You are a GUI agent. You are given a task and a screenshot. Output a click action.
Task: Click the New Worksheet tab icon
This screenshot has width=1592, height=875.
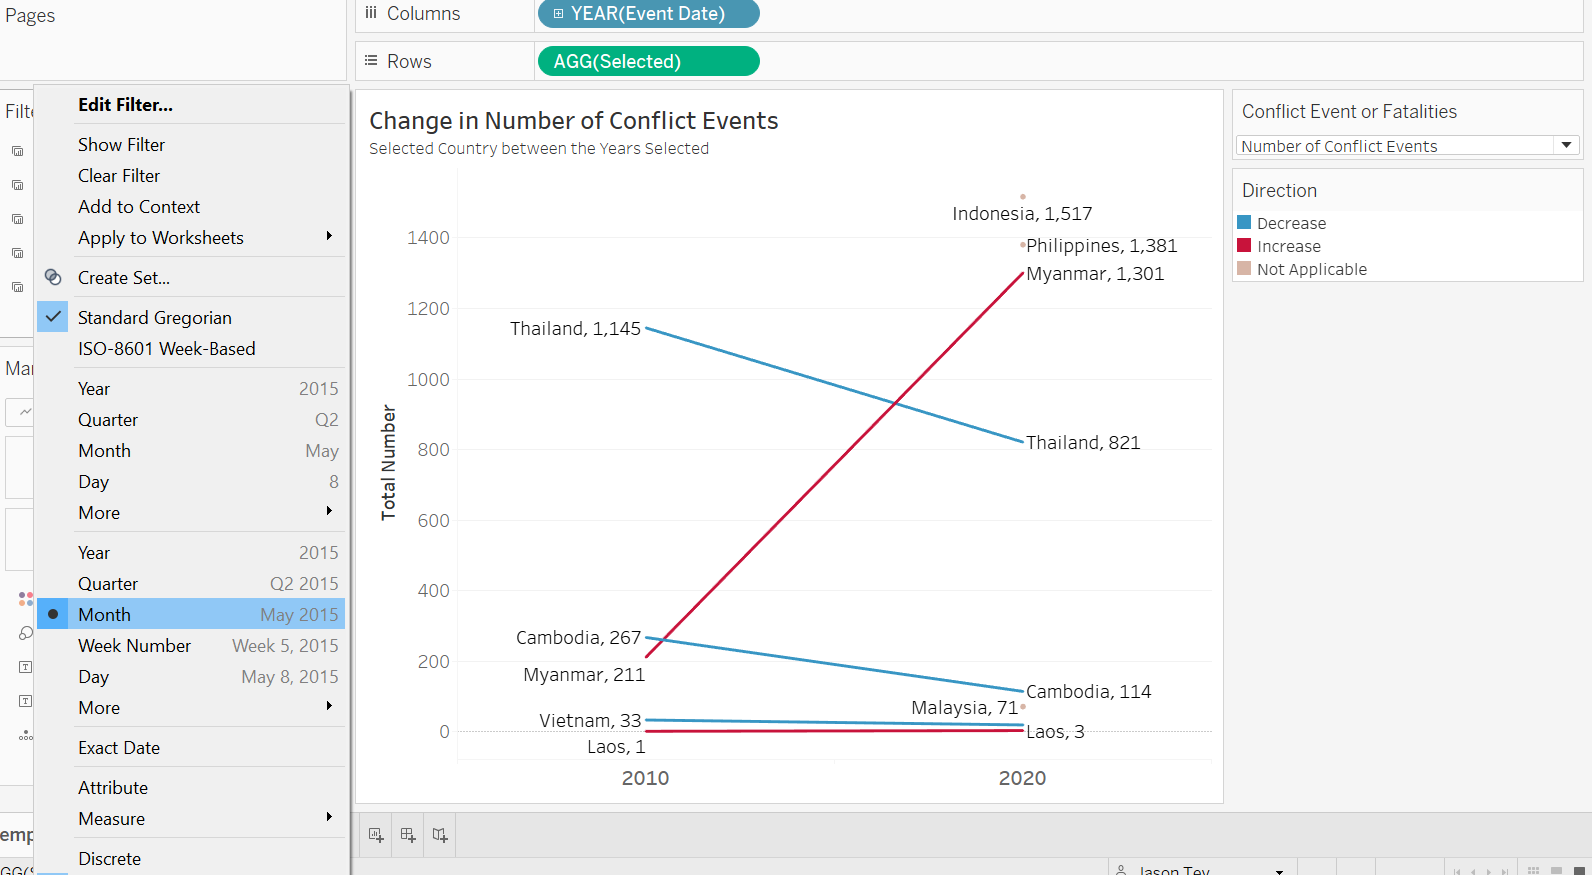(376, 835)
